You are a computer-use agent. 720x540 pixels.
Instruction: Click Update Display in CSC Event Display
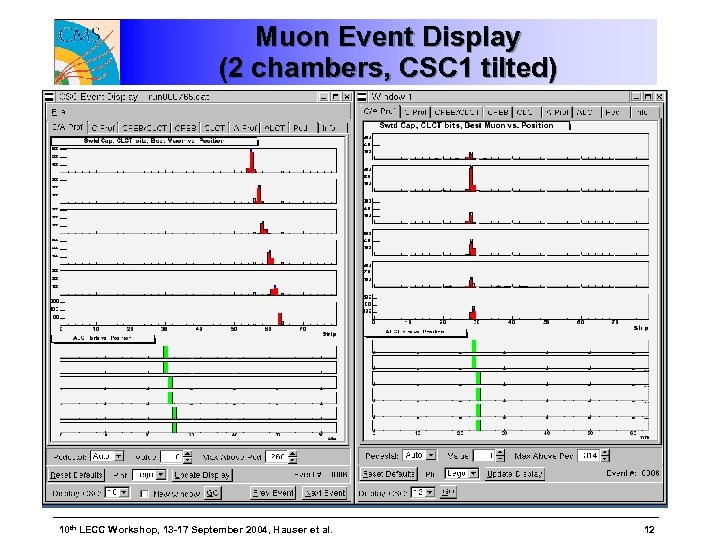point(202,475)
